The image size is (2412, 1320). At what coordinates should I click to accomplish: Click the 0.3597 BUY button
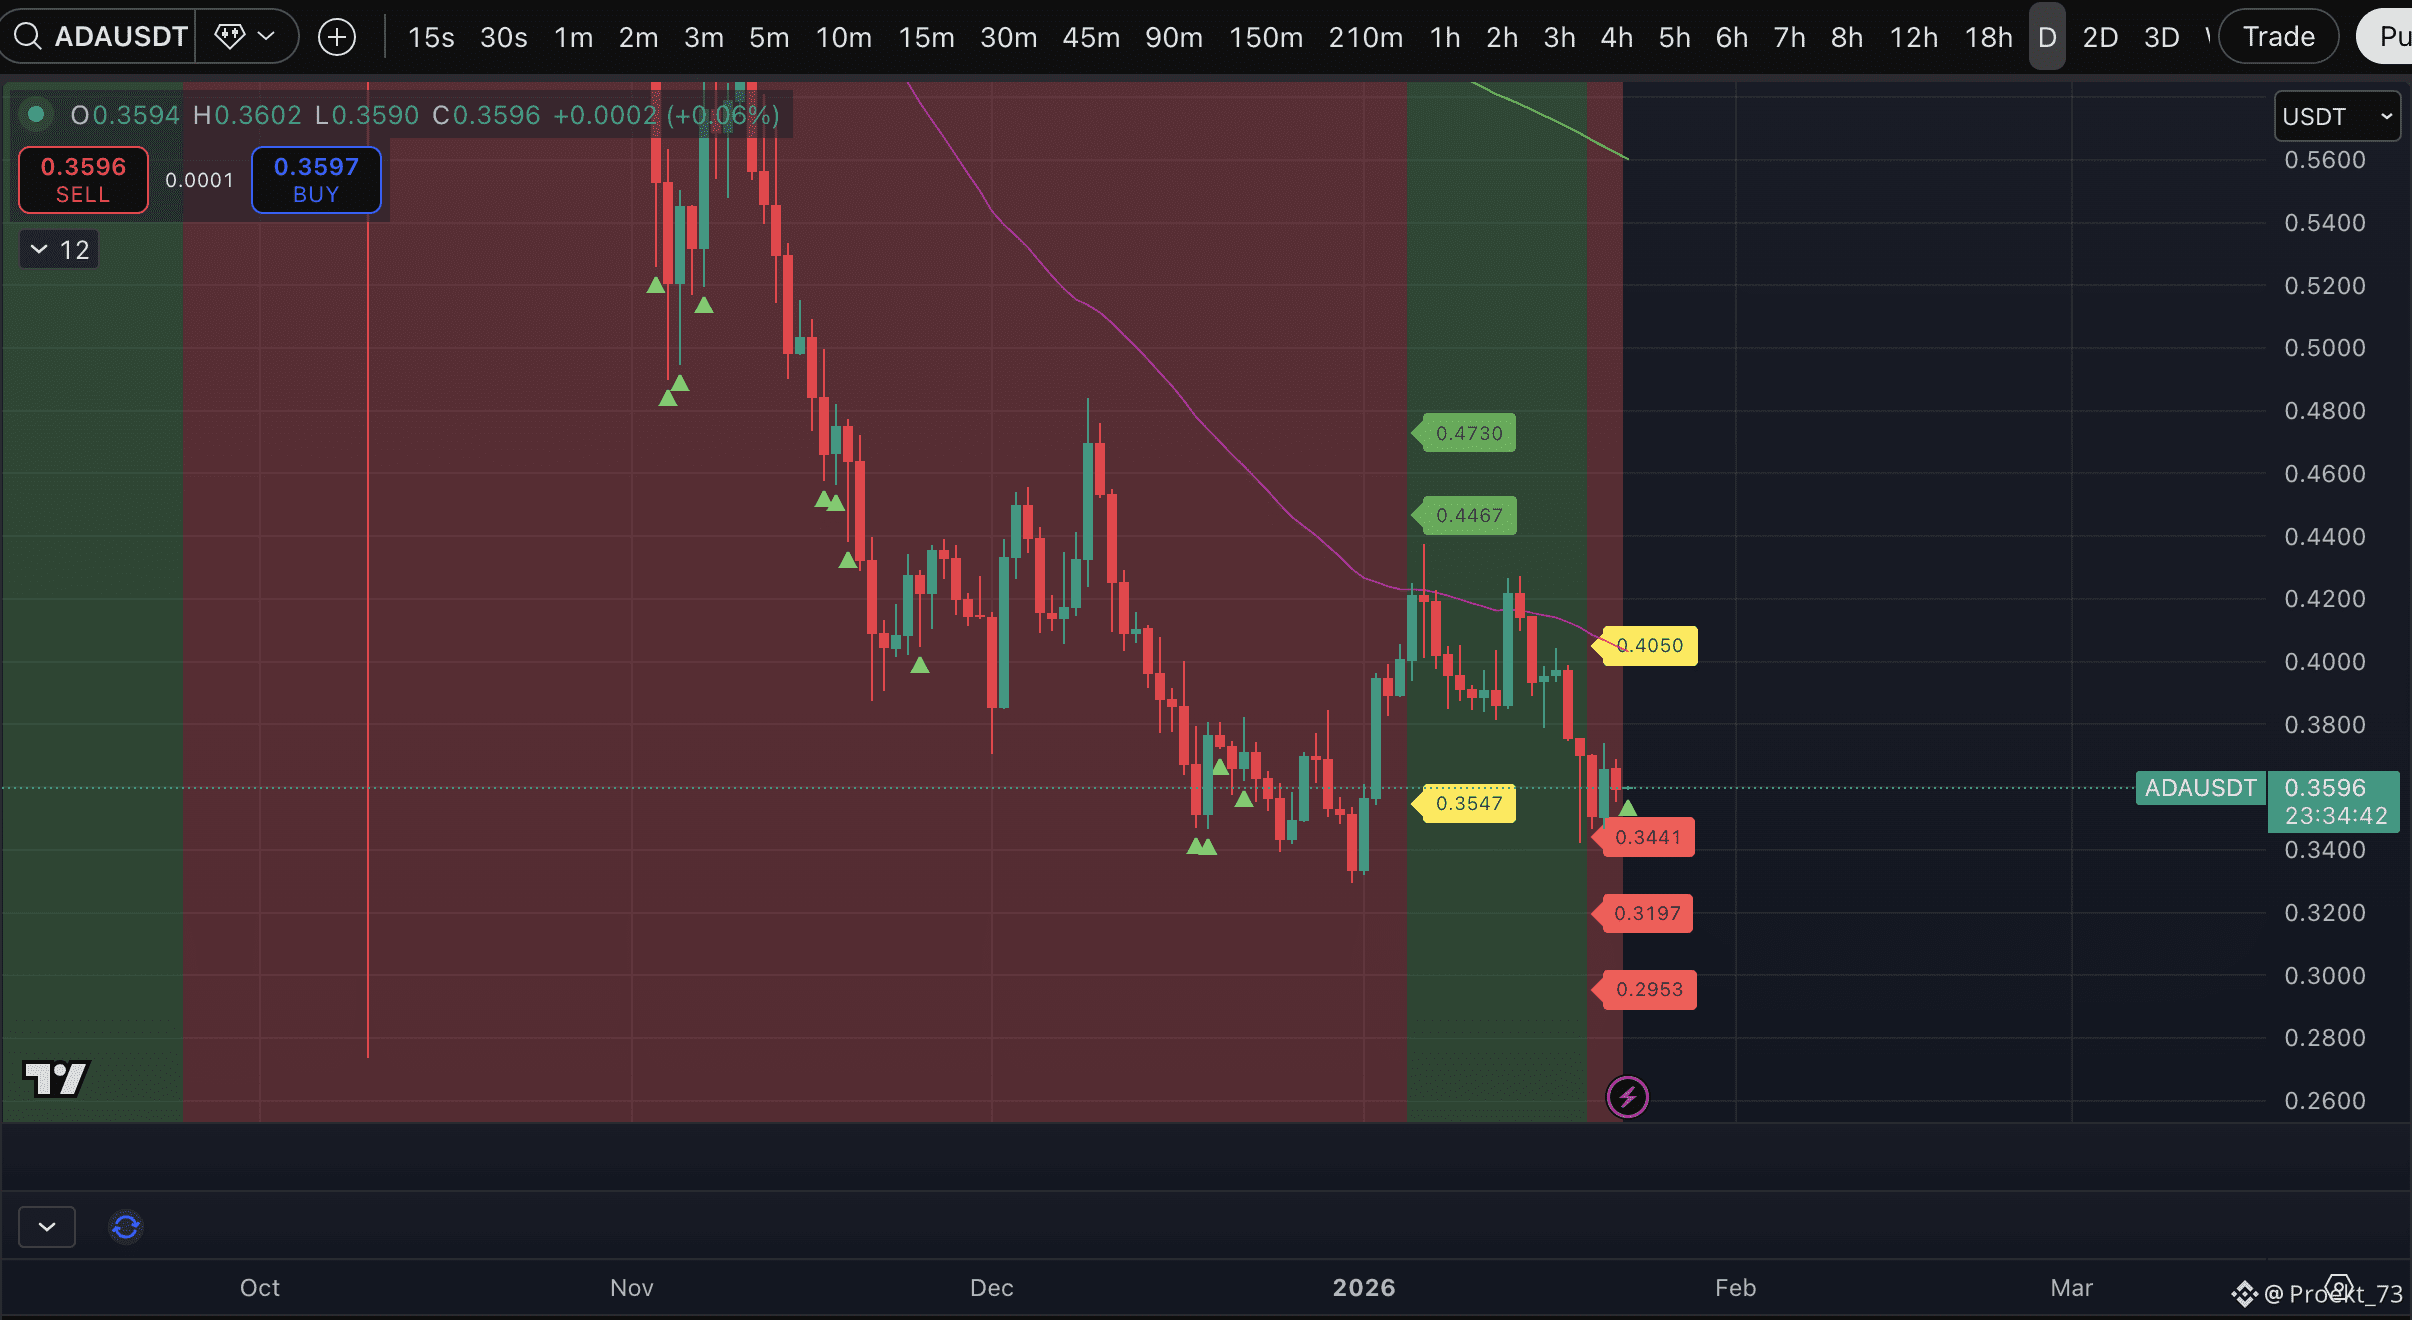click(x=316, y=180)
